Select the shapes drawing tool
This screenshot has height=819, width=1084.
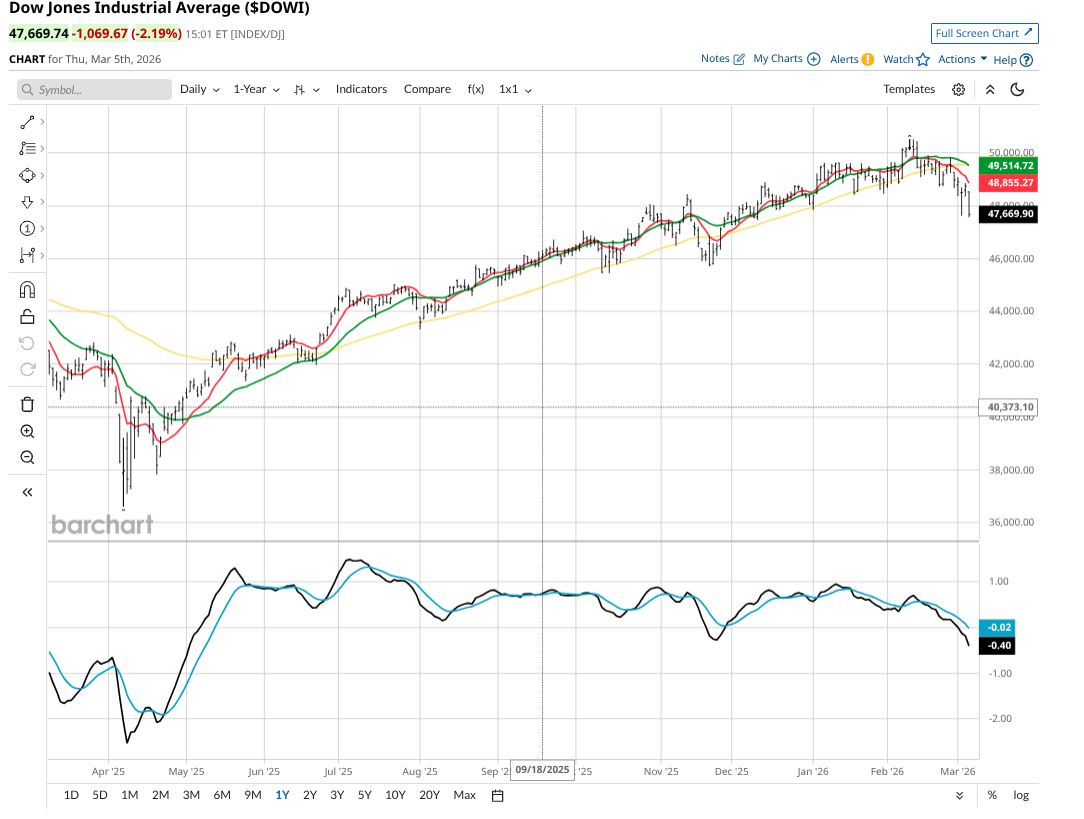click(x=27, y=176)
